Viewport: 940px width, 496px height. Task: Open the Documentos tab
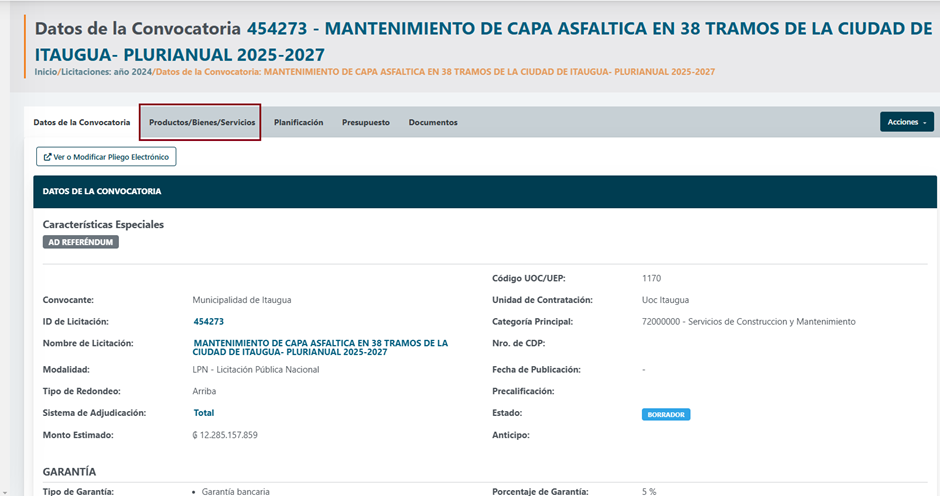click(x=433, y=122)
